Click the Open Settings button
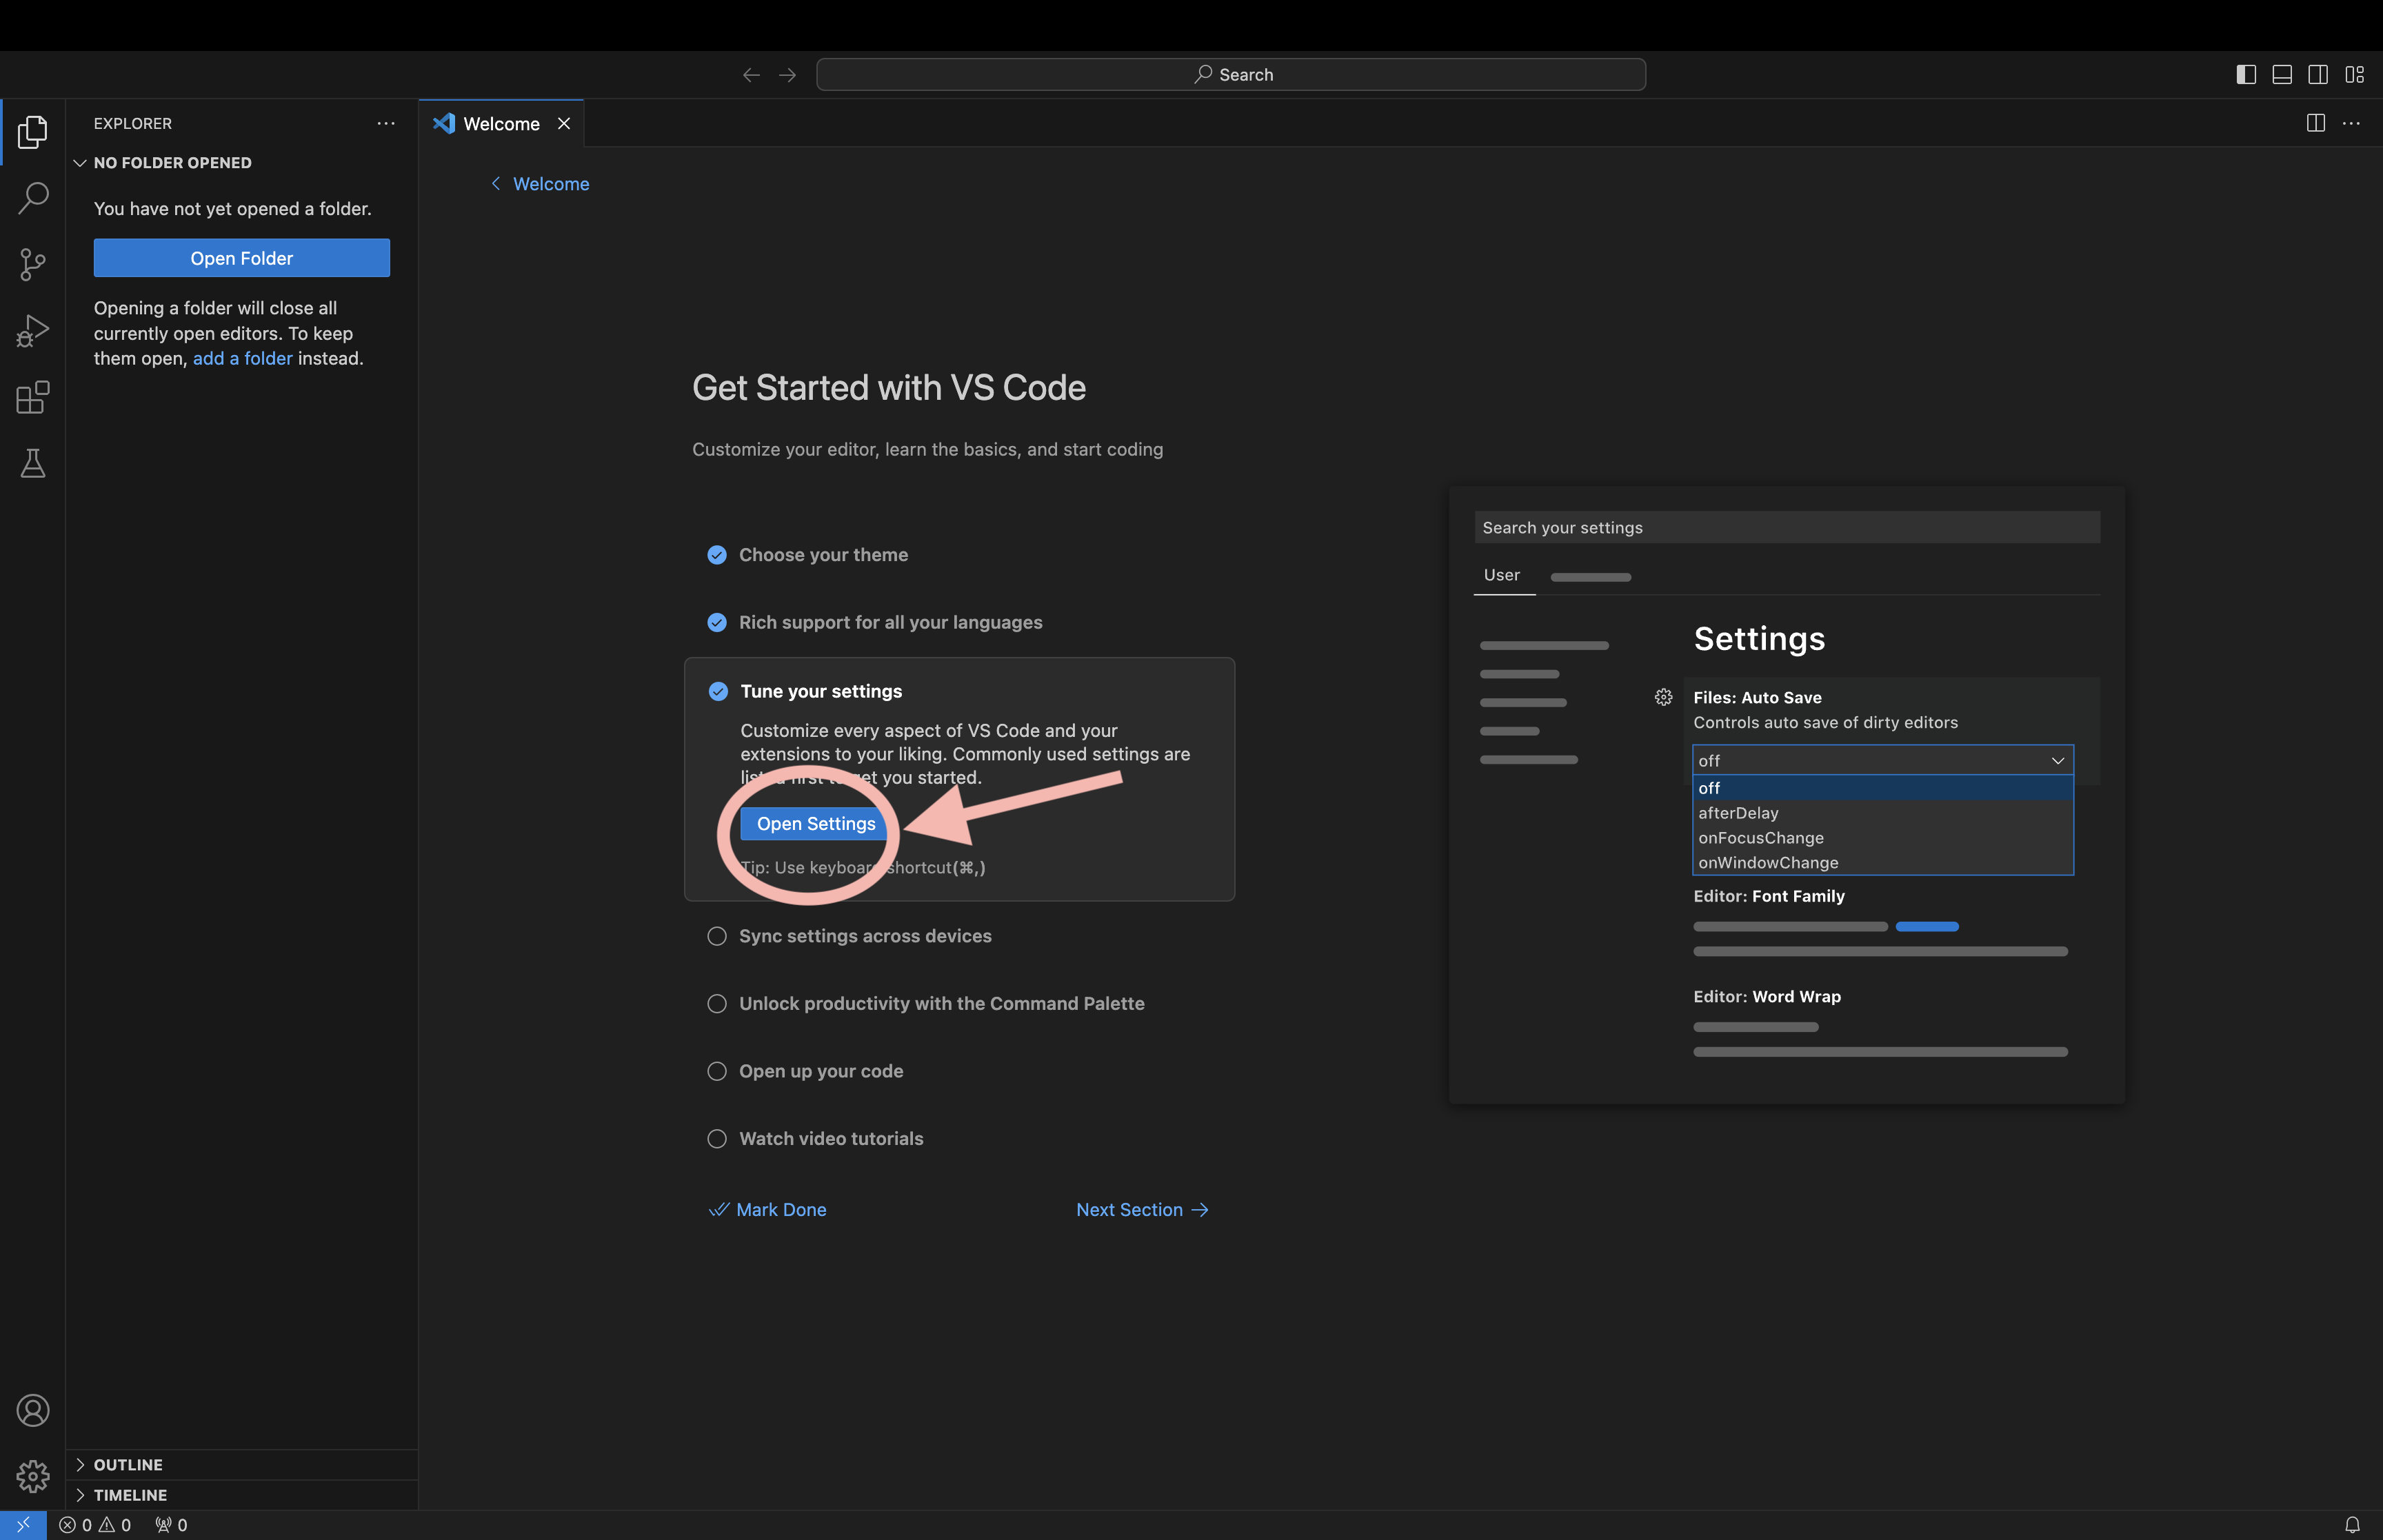The image size is (2383, 1540). (x=816, y=824)
